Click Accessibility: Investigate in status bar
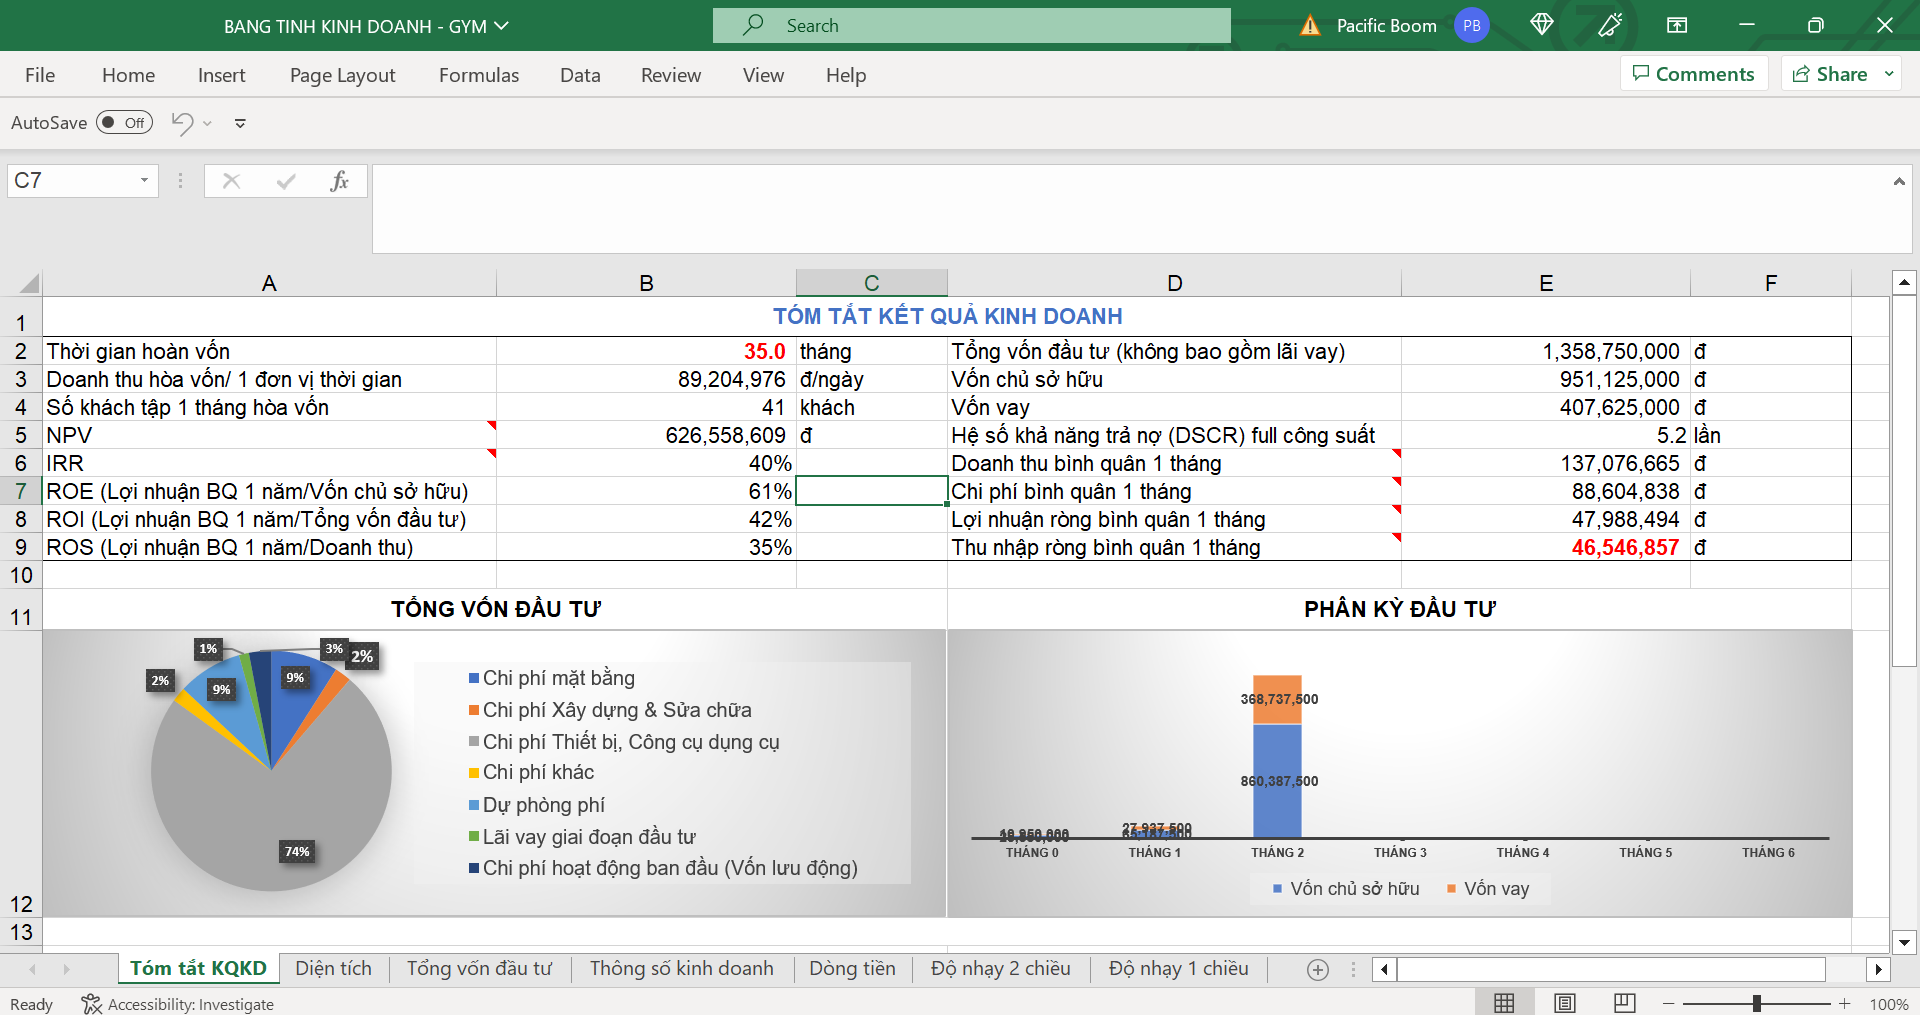Screen dimensions: 1920x1015 click(178, 1004)
